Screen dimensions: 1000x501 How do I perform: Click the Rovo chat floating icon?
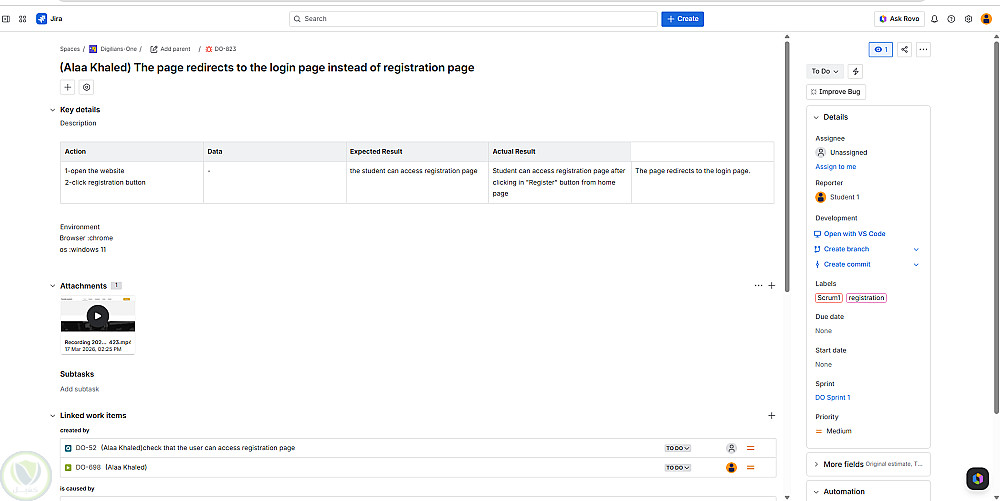click(976, 479)
